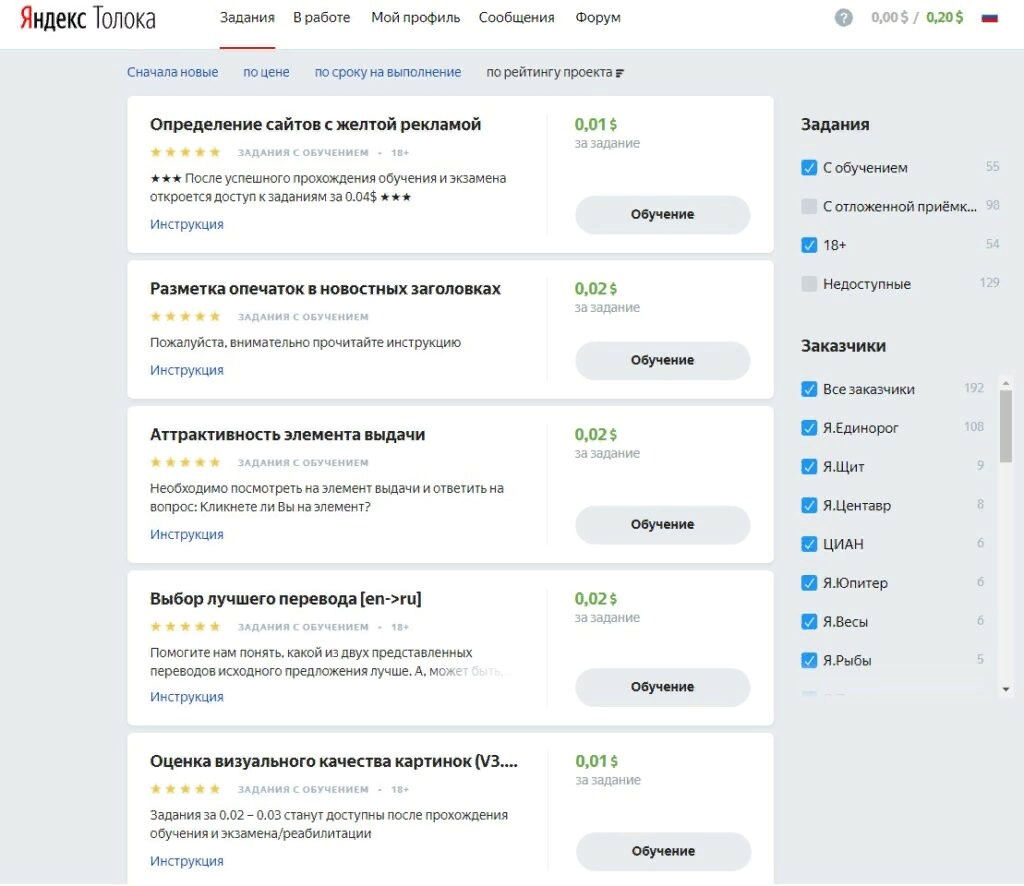This screenshot has width=1024, height=886.
Task: Uncheck the 'С обучением' checkbox
Action: (810, 168)
